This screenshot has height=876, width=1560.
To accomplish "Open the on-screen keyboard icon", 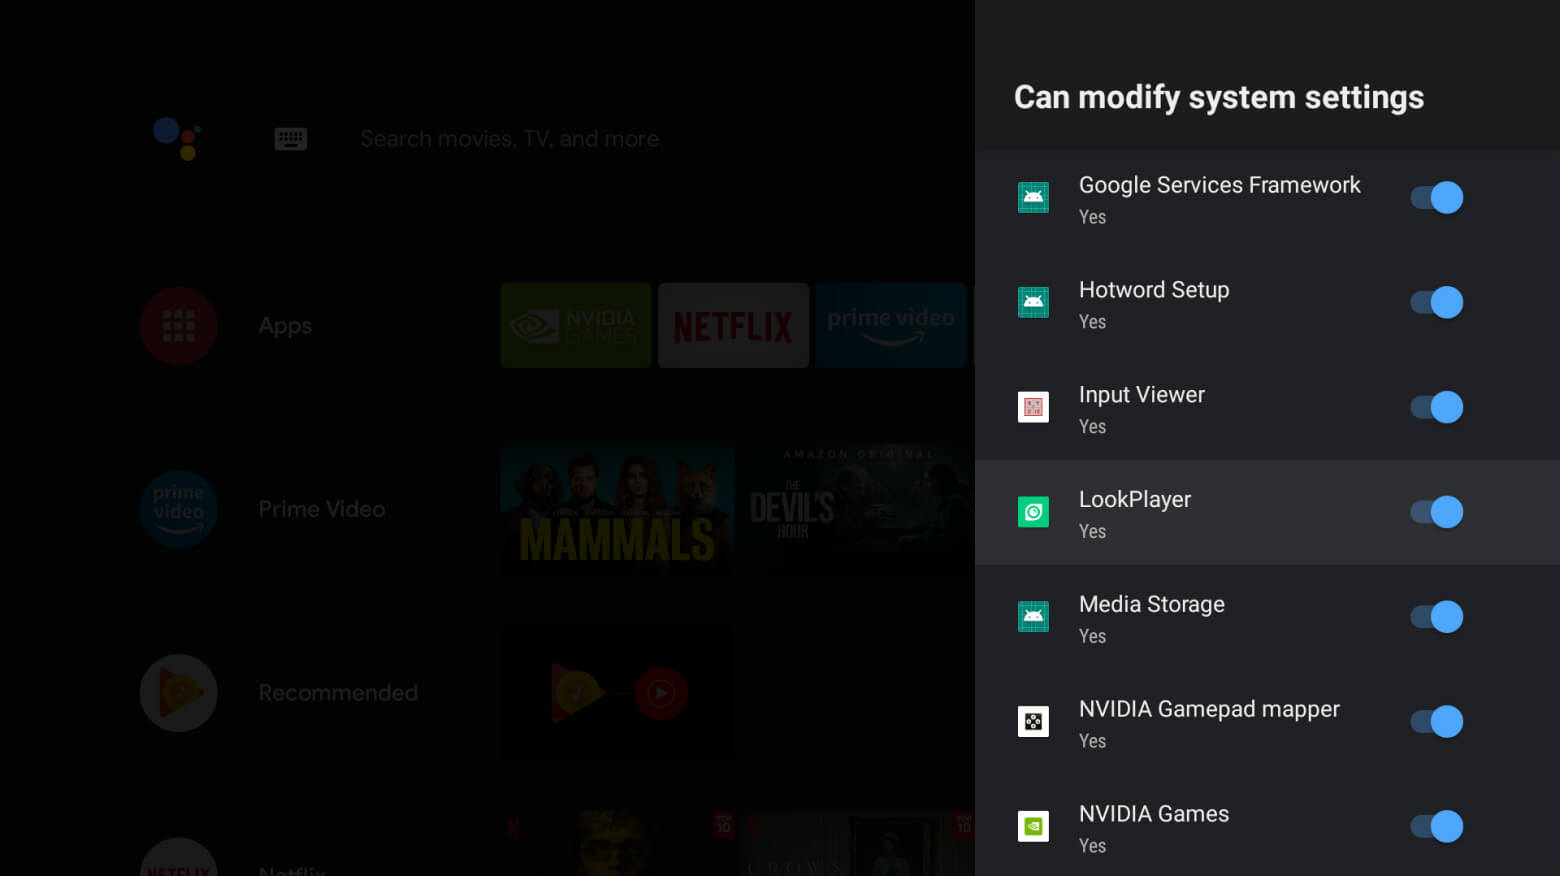I will pos(290,138).
